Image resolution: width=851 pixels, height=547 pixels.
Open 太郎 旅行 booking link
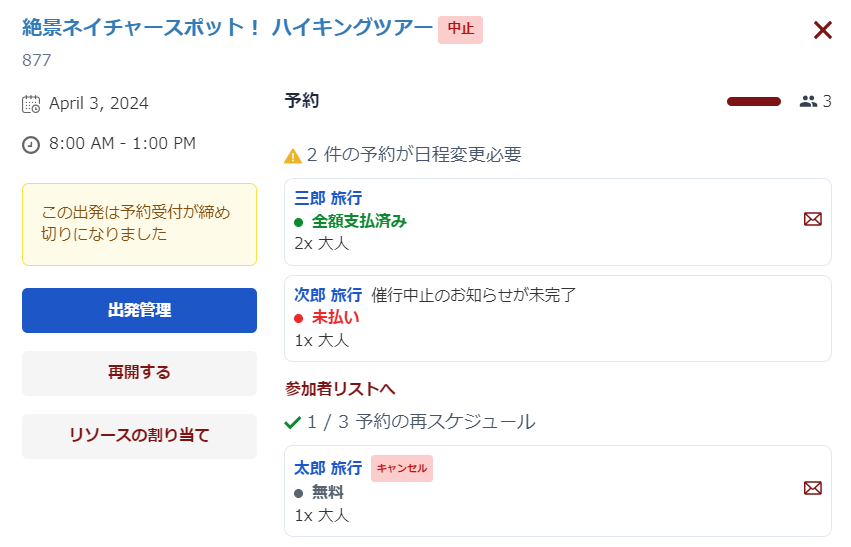coord(328,467)
